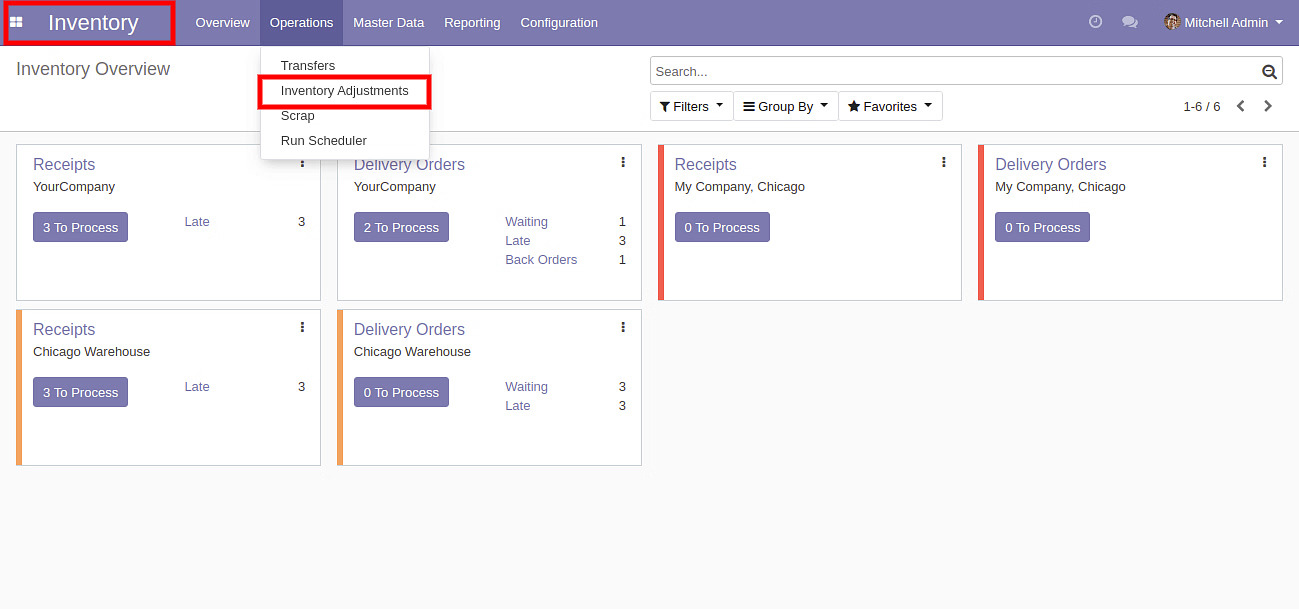Click 3 To Process on YourCompany Receipts
This screenshot has height=609, width=1299.
tap(80, 228)
